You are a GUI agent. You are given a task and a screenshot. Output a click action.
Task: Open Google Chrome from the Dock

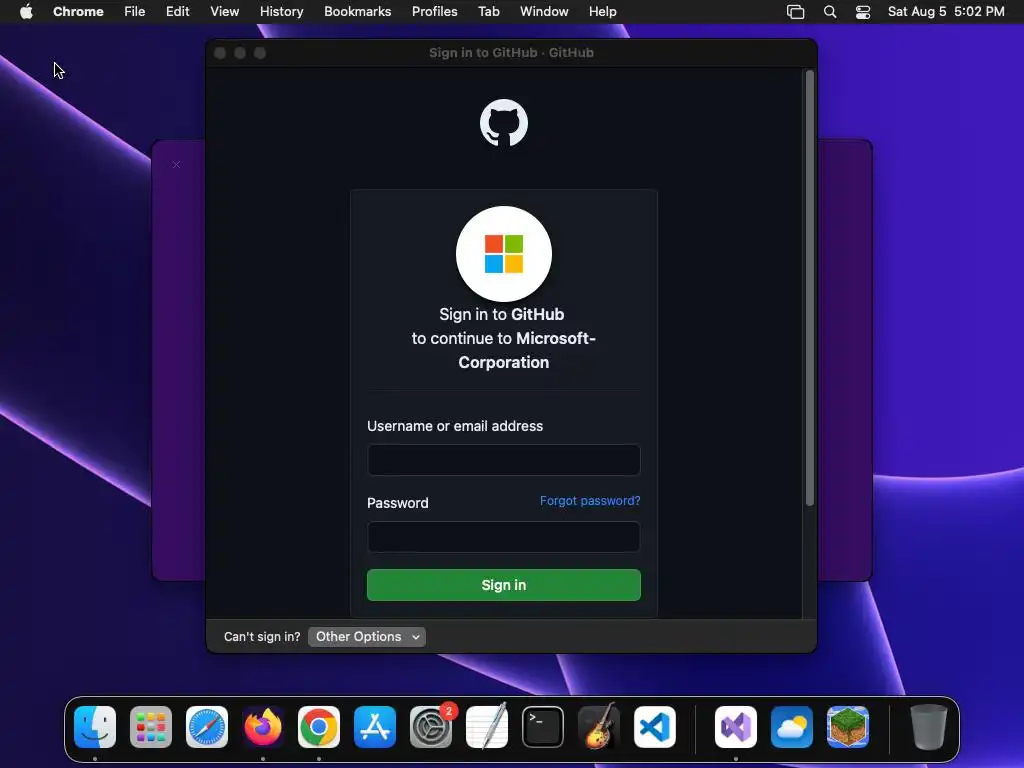(319, 727)
